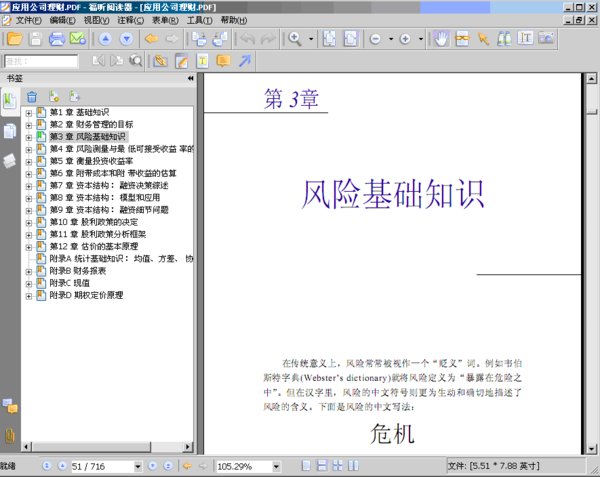Select the text selection tool
Viewport: 600px width, 477px height.
coord(525,38)
